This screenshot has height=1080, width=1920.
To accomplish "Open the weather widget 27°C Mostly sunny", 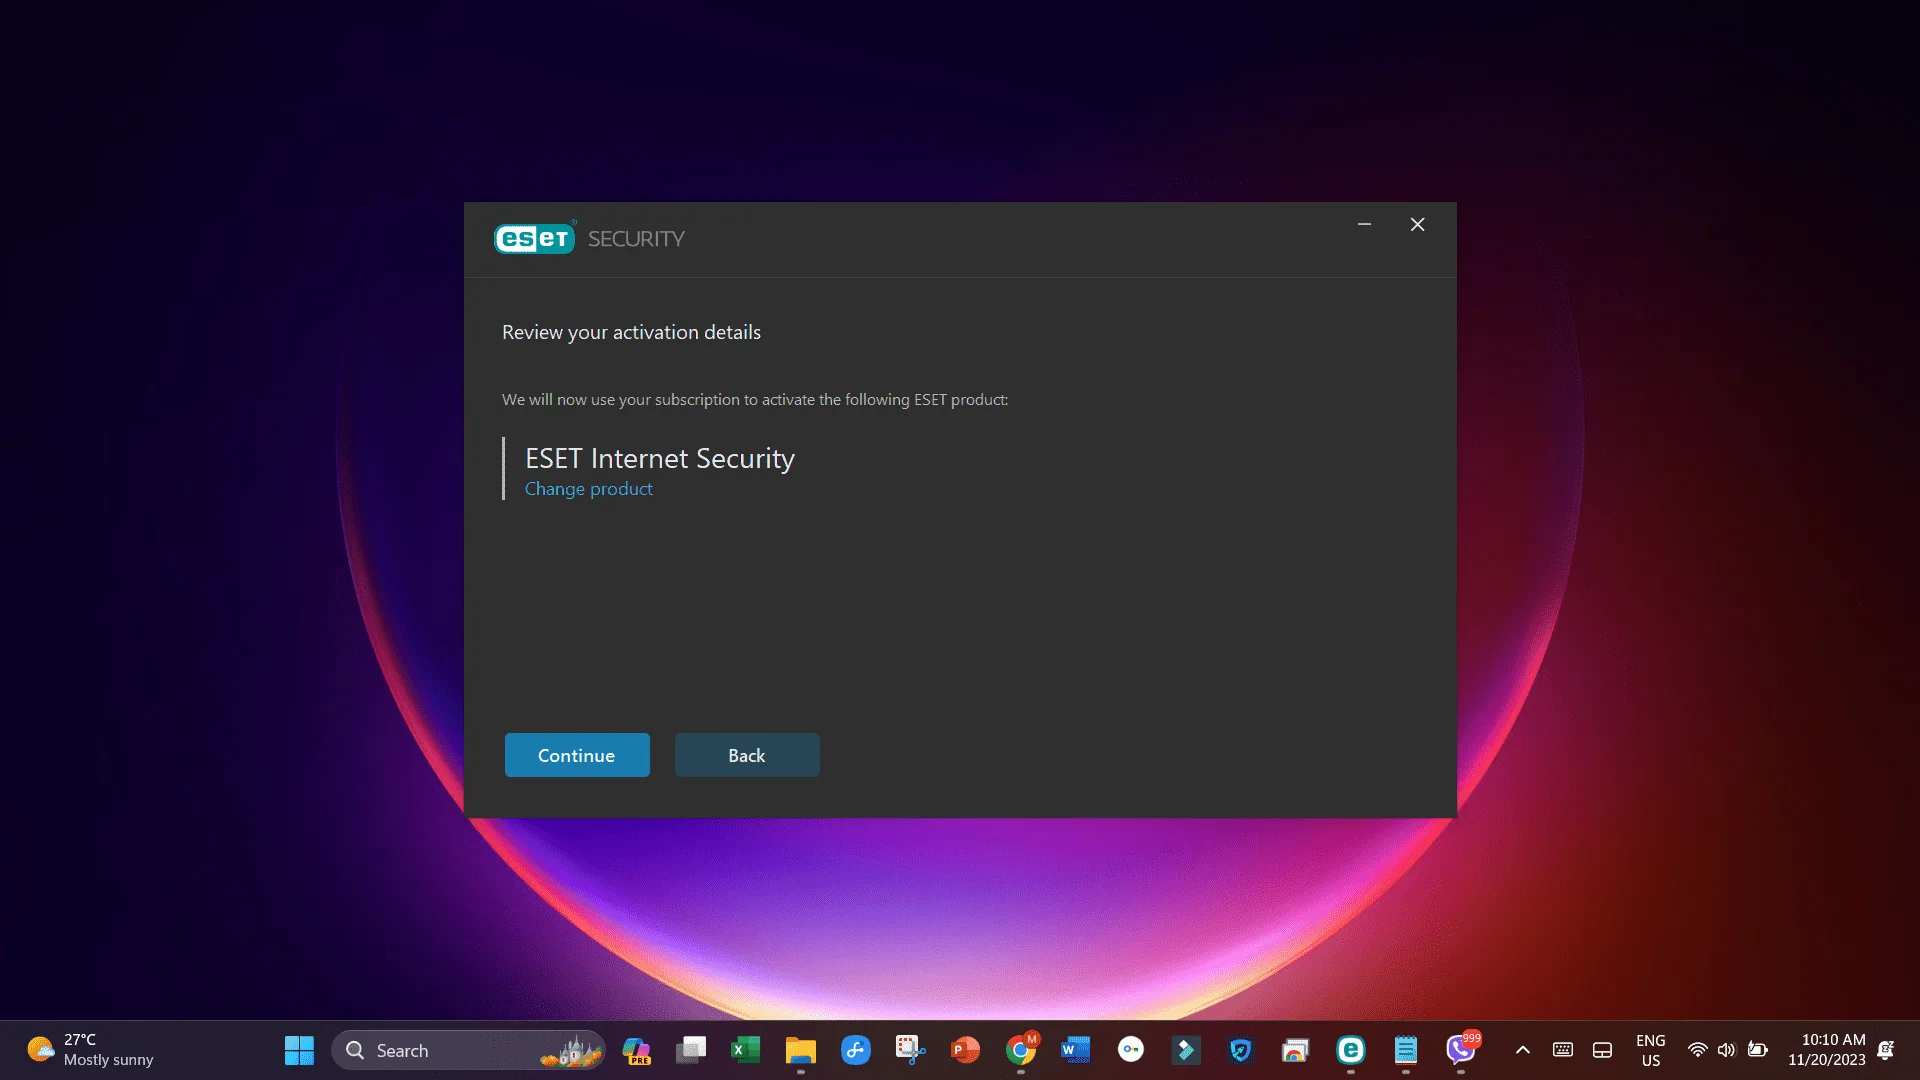I will click(x=90, y=1050).
